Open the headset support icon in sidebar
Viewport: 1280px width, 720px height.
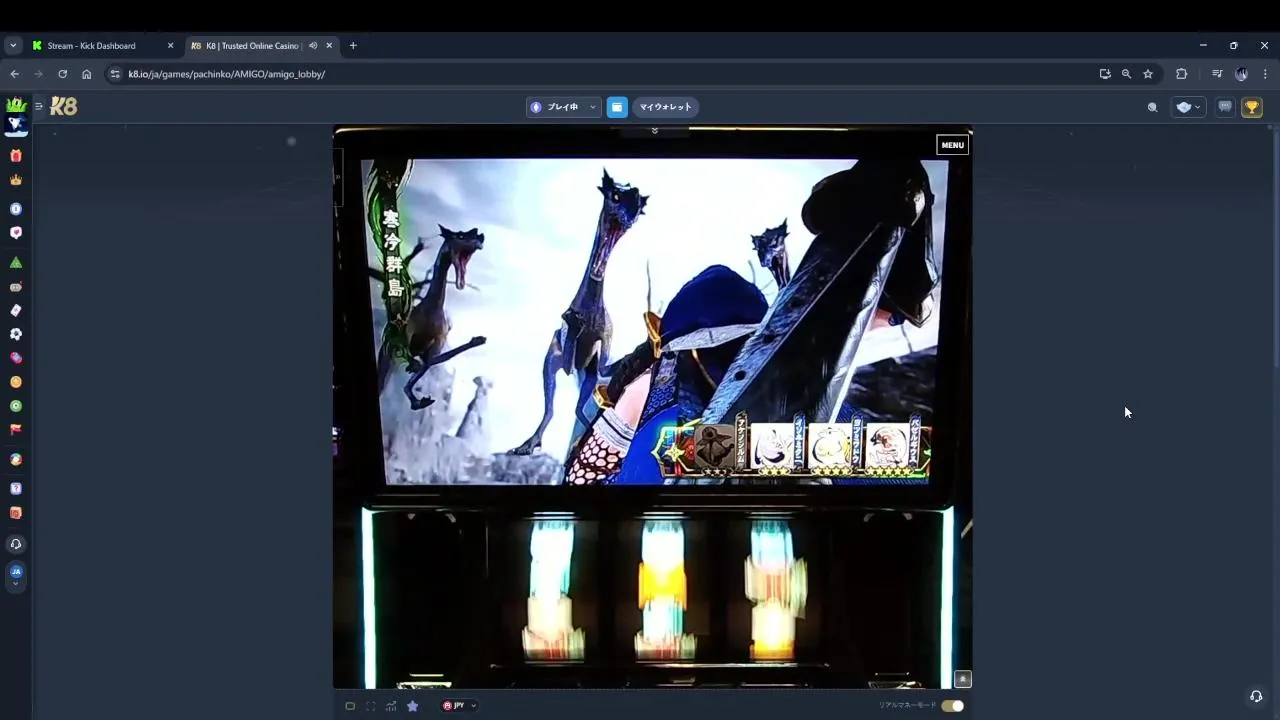tap(15, 544)
